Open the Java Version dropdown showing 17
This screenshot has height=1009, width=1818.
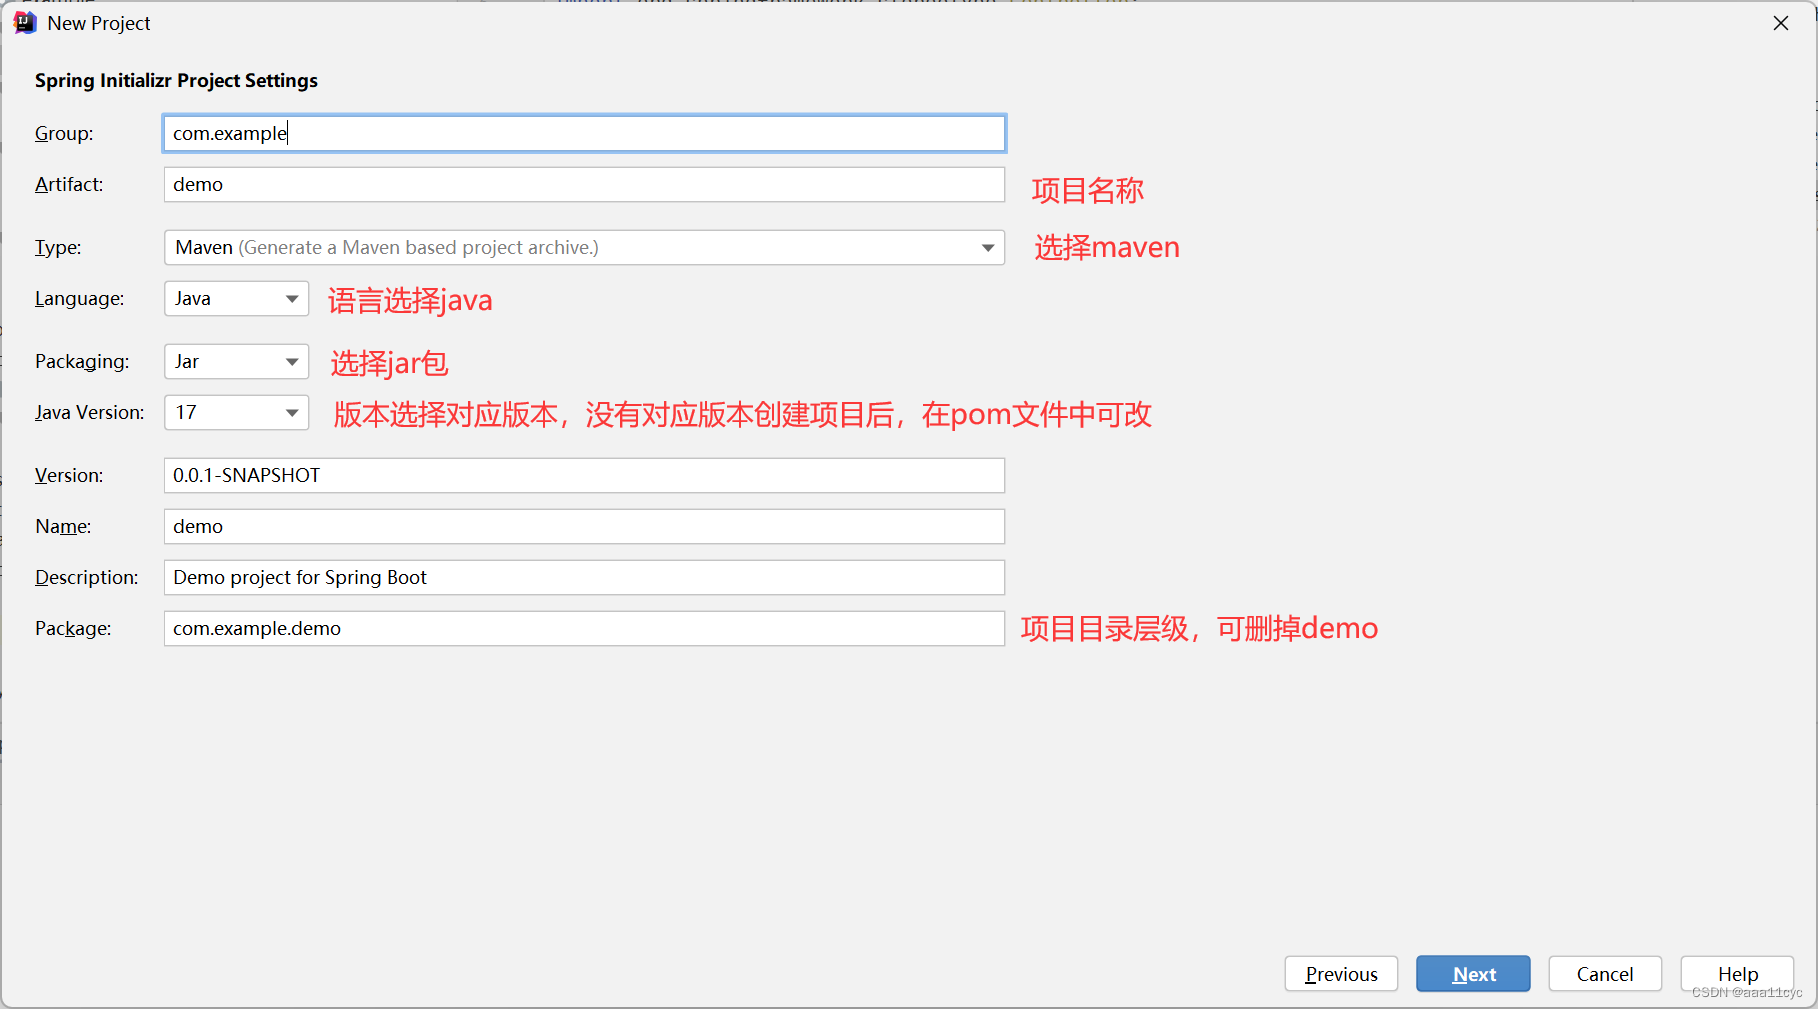pyautogui.click(x=236, y=412)
